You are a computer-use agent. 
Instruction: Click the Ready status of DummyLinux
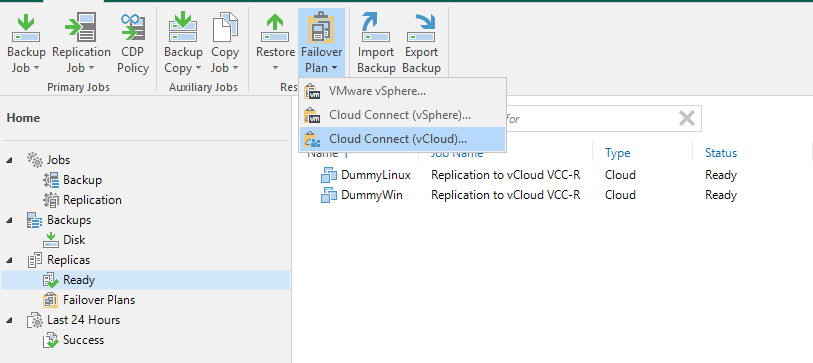(721, 175)
